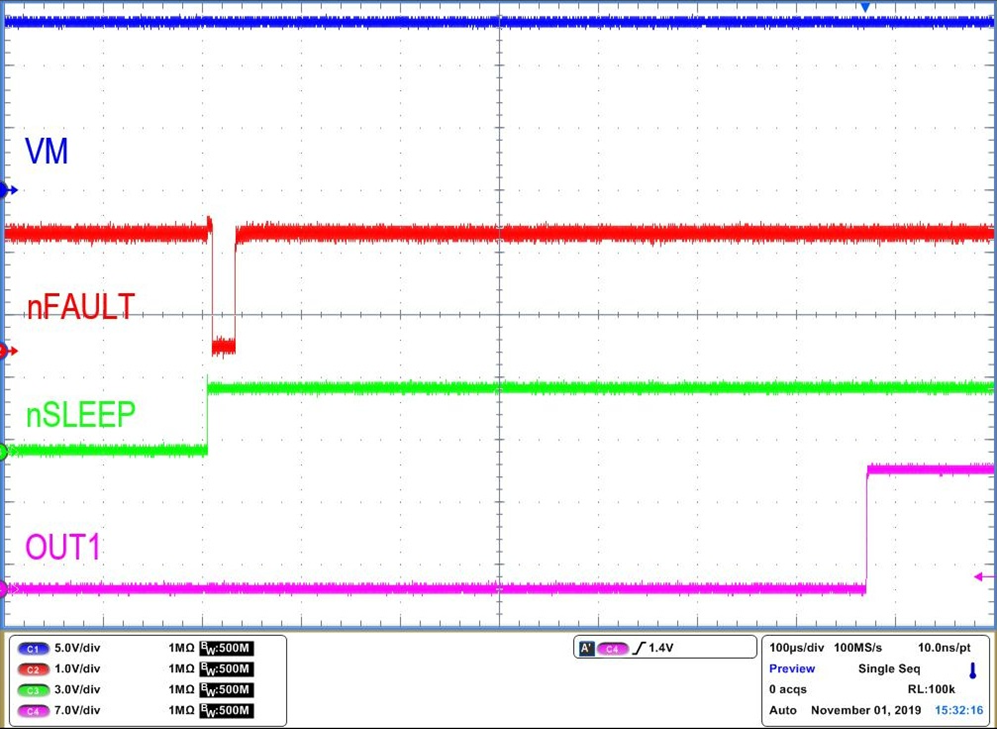This screenshot has width=997, height=729.
Task: Click the RL:100k record length setting
Action: click(932, 689)
